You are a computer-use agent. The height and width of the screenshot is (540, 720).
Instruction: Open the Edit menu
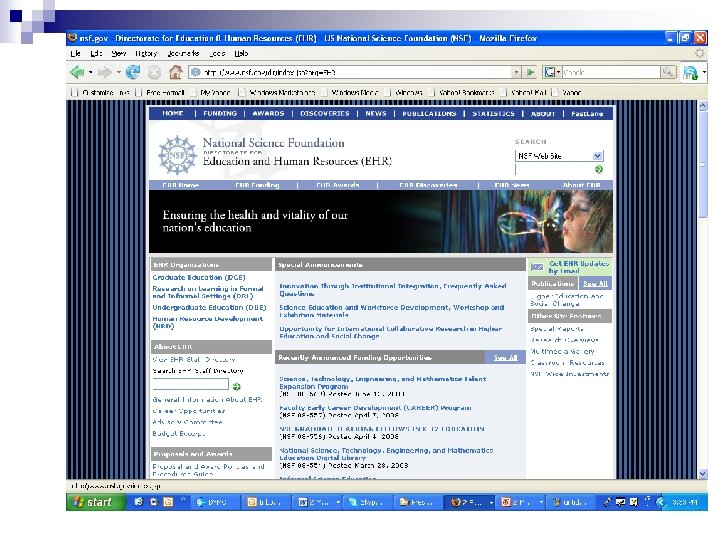click(96, 53)
